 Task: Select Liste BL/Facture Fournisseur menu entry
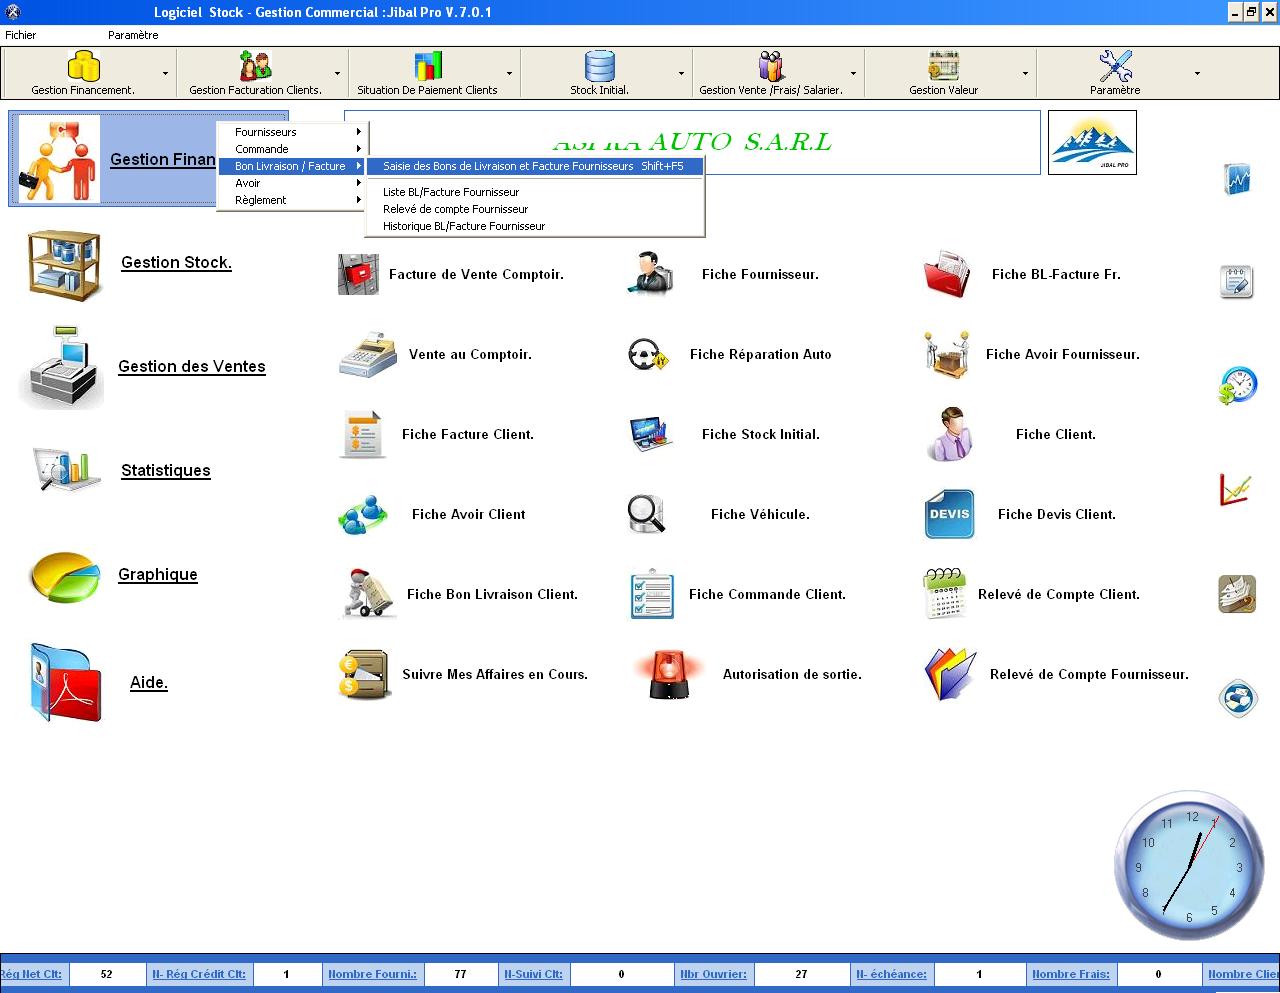click(535, 192)
